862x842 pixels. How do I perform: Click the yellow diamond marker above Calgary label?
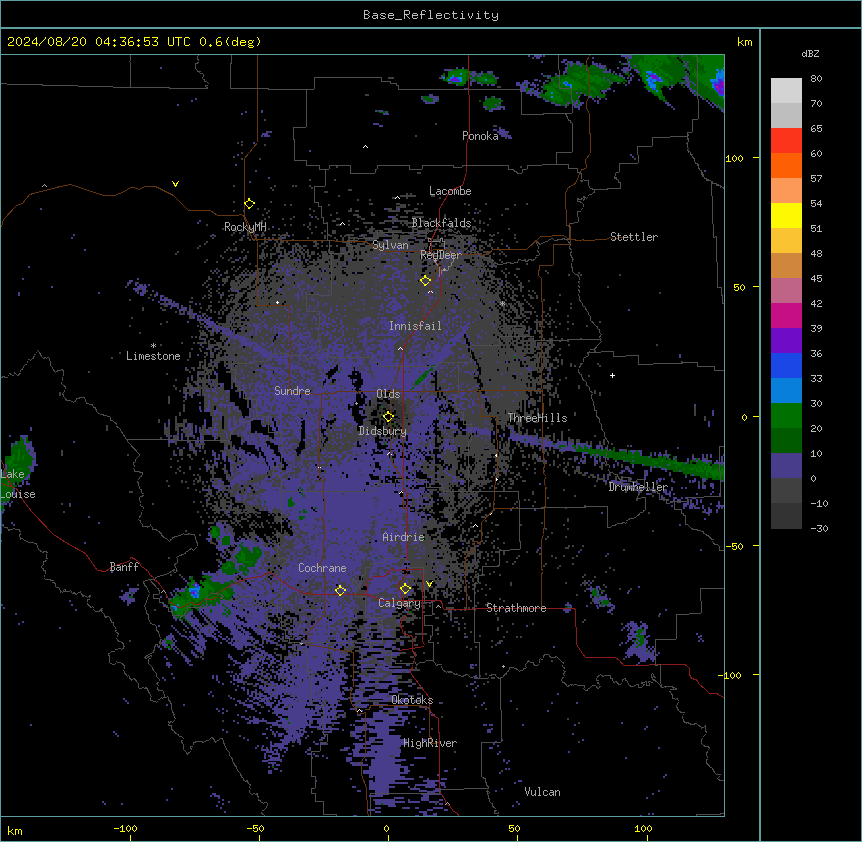point(406,589)
